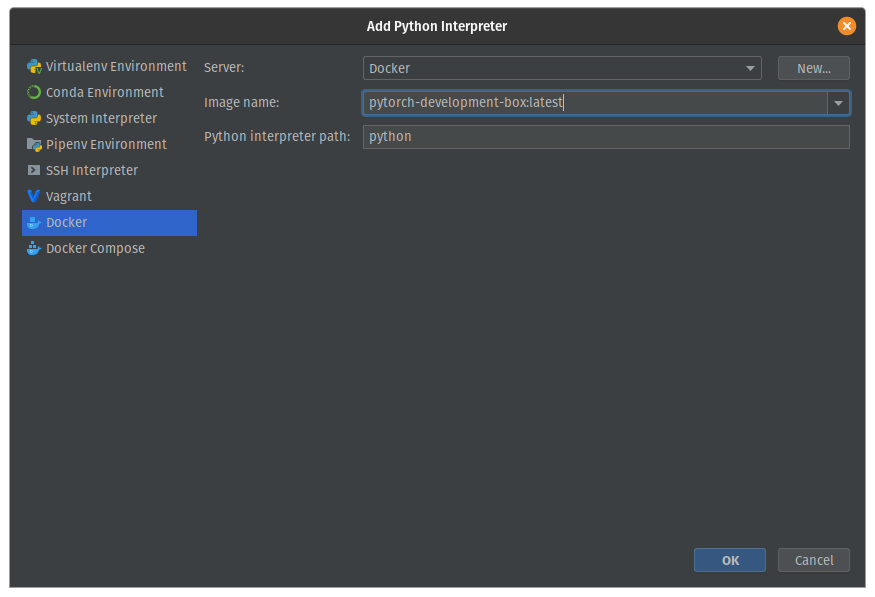Image resolution: width=875 pixels, height=597 pixels.
Task: Click the blue Vagrant V icon
Action: (34, 197)
